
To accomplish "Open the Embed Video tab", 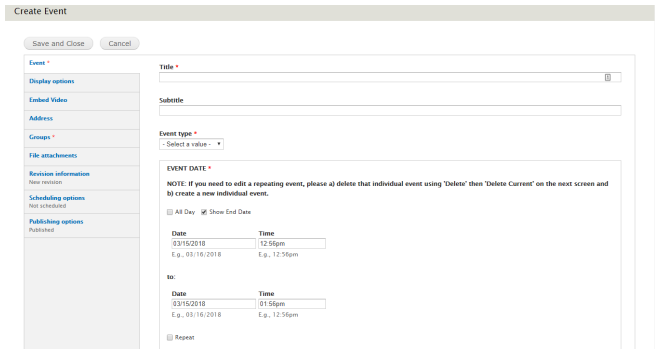I will coord(82,100).
